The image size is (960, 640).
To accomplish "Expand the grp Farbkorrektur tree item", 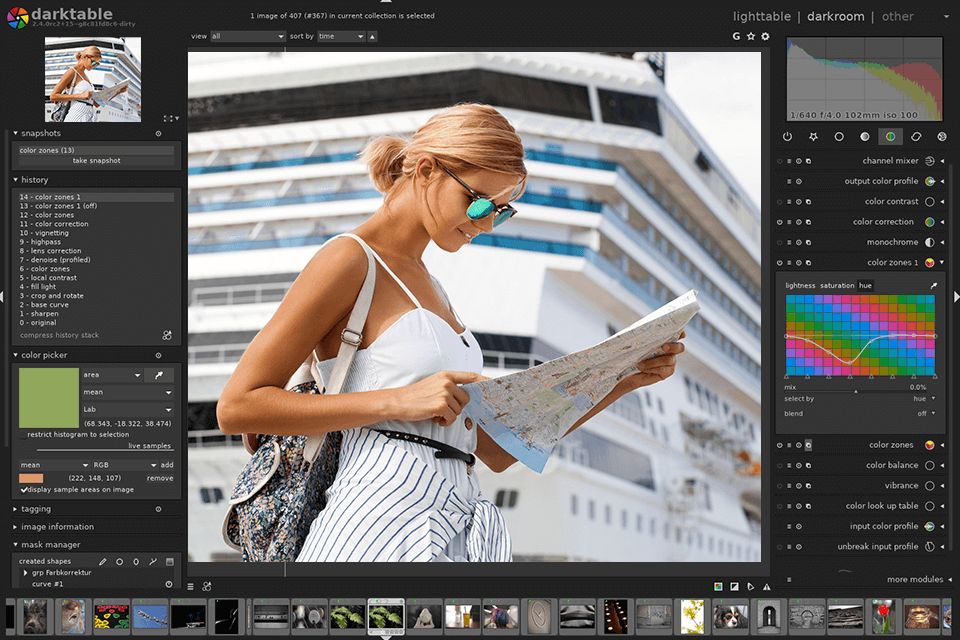I will pos(26,573).
